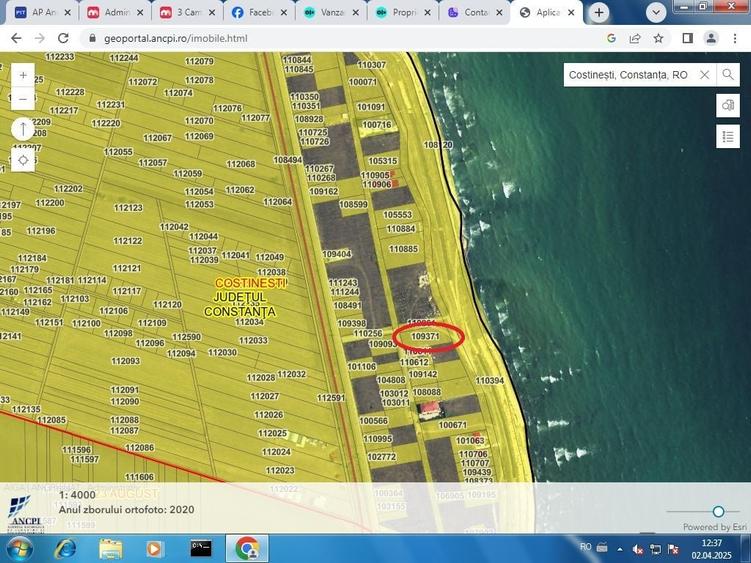Switch to the Admin tab

click(115, 13)
